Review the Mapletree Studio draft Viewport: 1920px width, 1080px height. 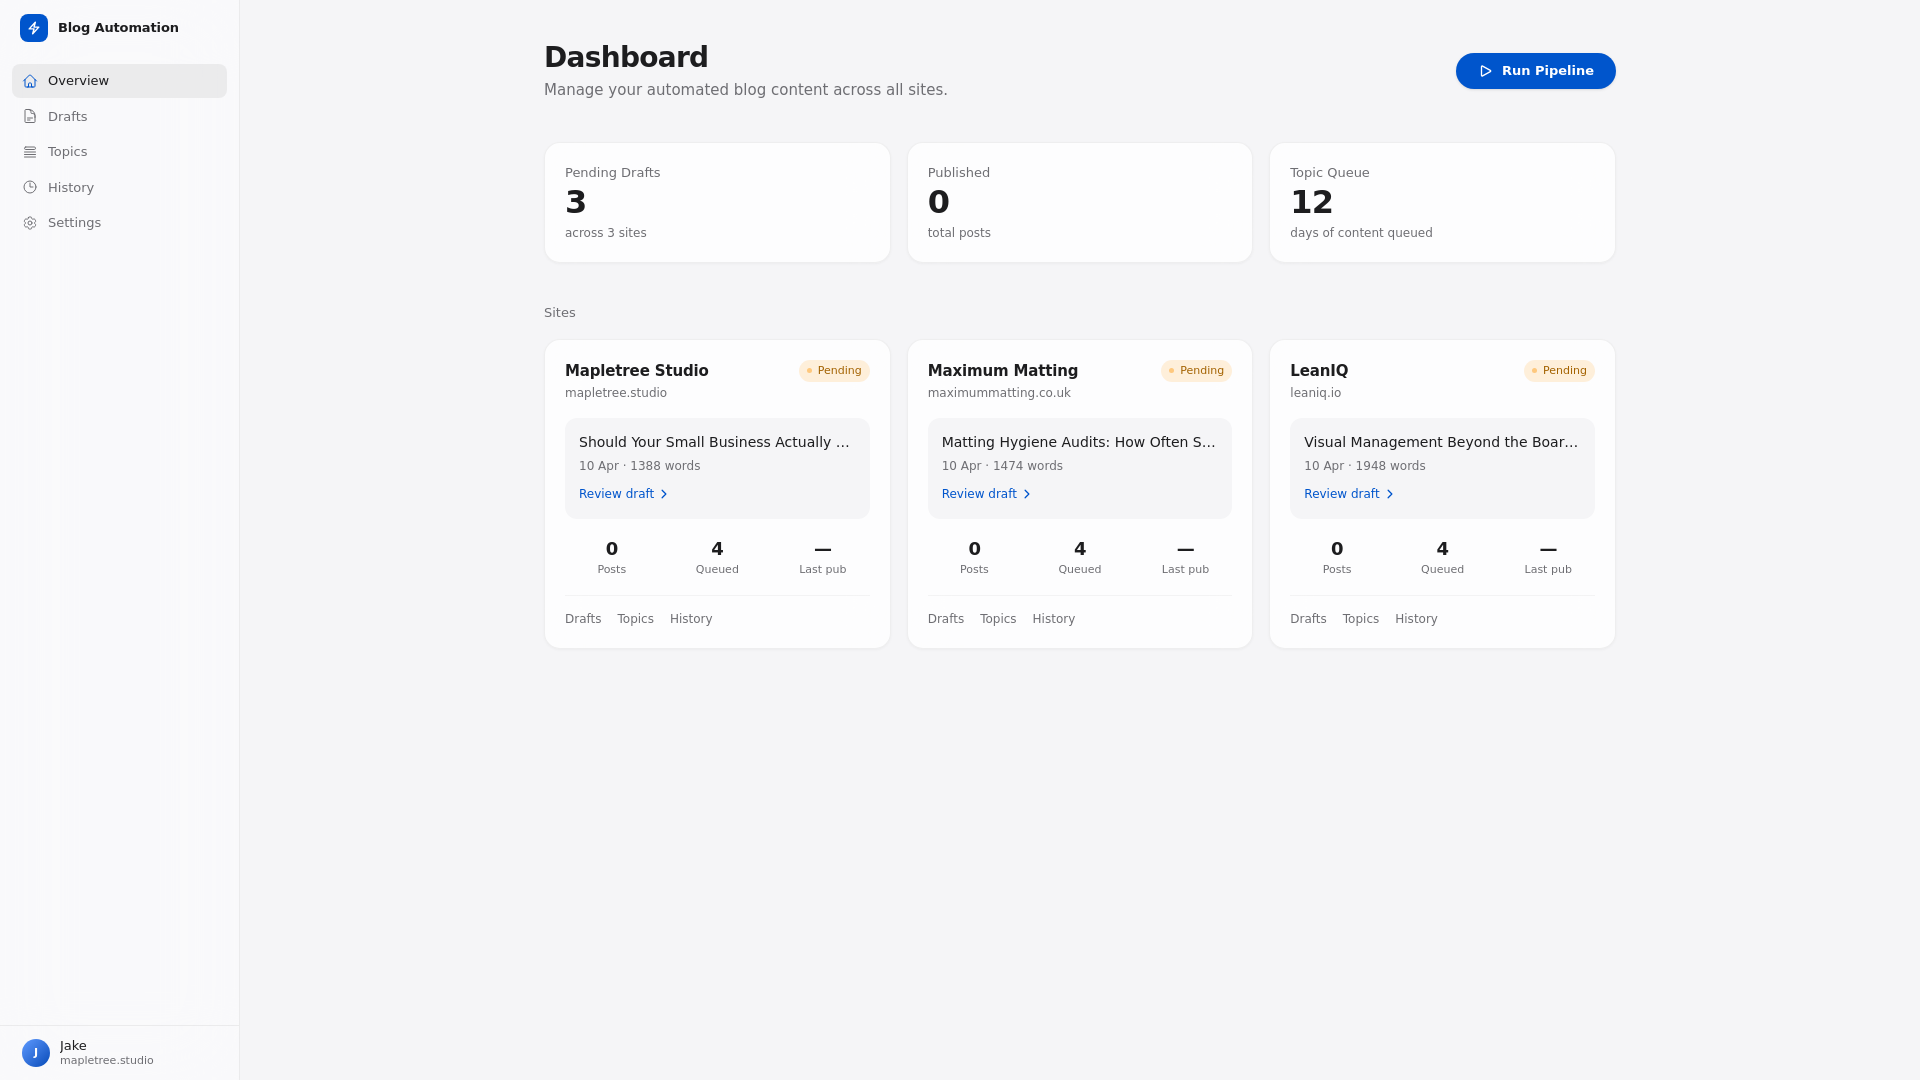[623, 494]
